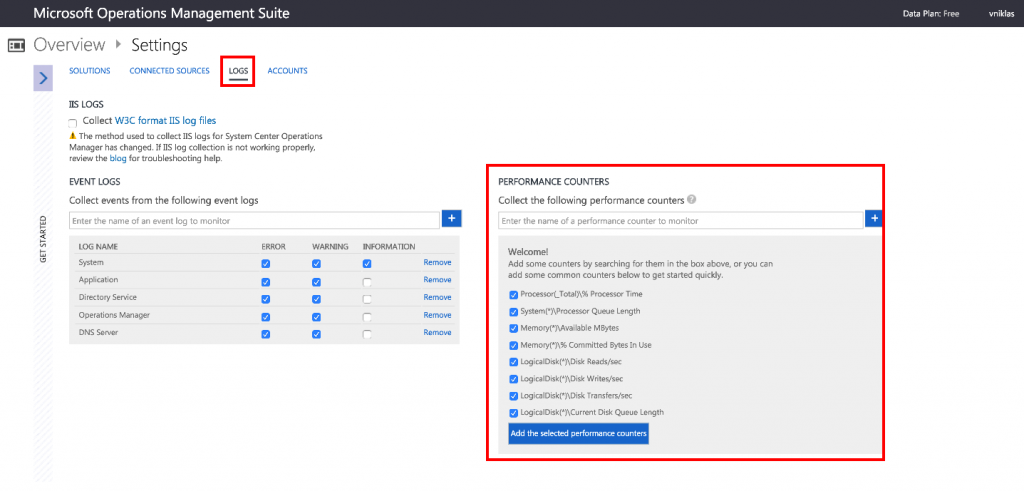Focus the performance counter name input field
Viewport: 1024px width, 491px height.
point(680,221)
